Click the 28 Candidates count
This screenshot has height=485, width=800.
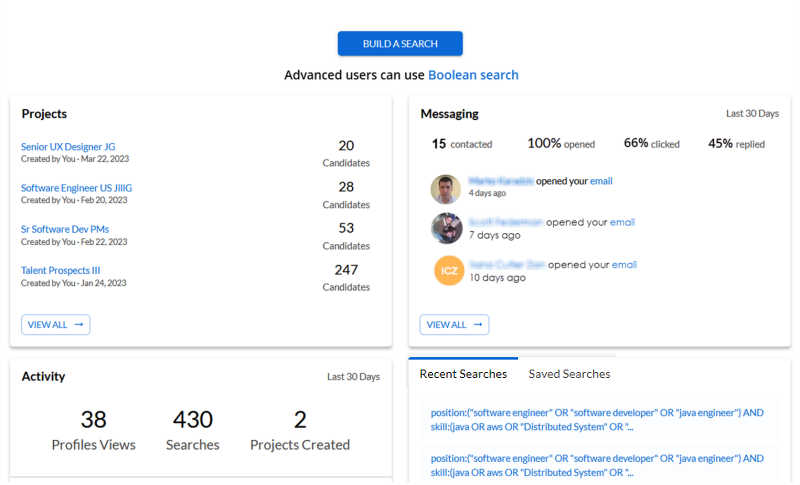346,195
